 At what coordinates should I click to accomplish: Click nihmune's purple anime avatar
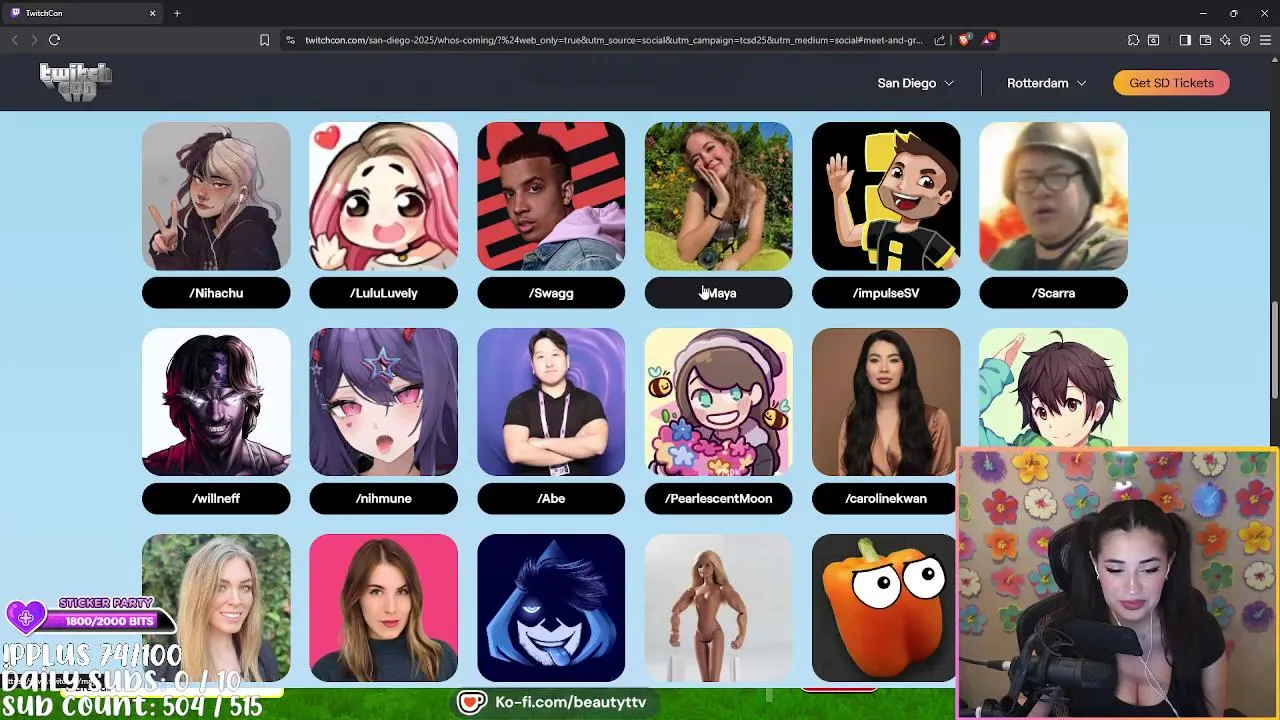tap(384, 402)
